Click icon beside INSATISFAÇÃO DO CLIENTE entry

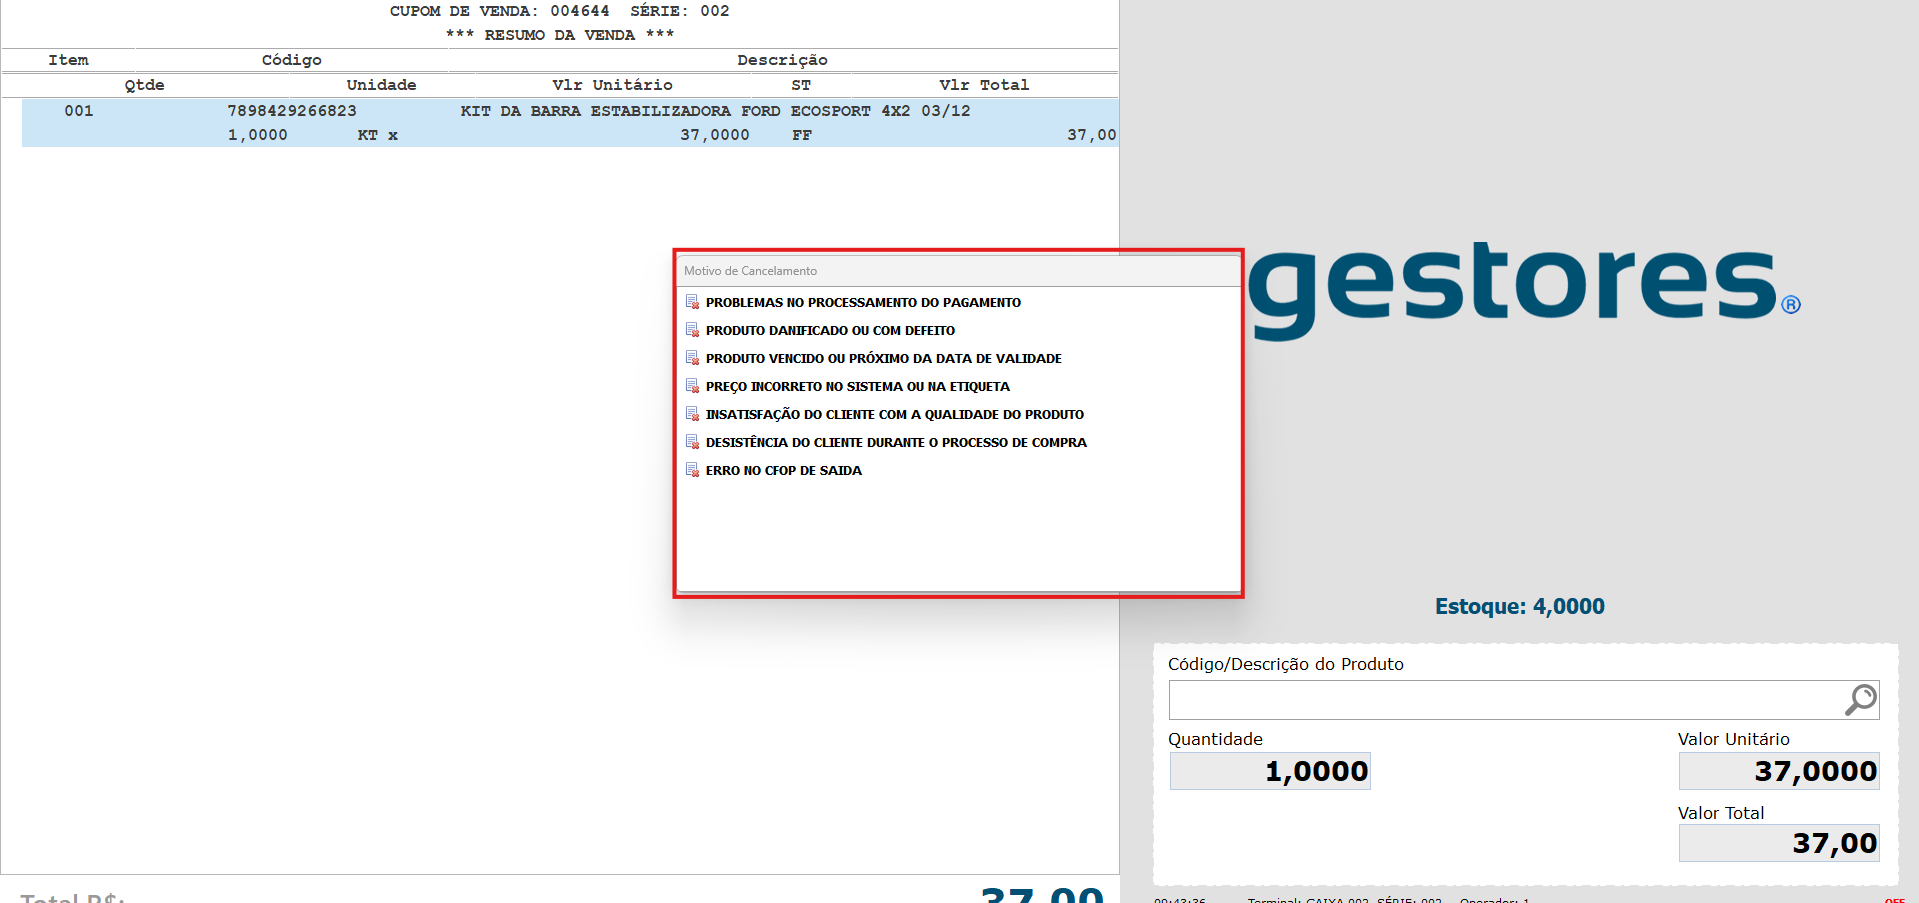click(692, 414)
